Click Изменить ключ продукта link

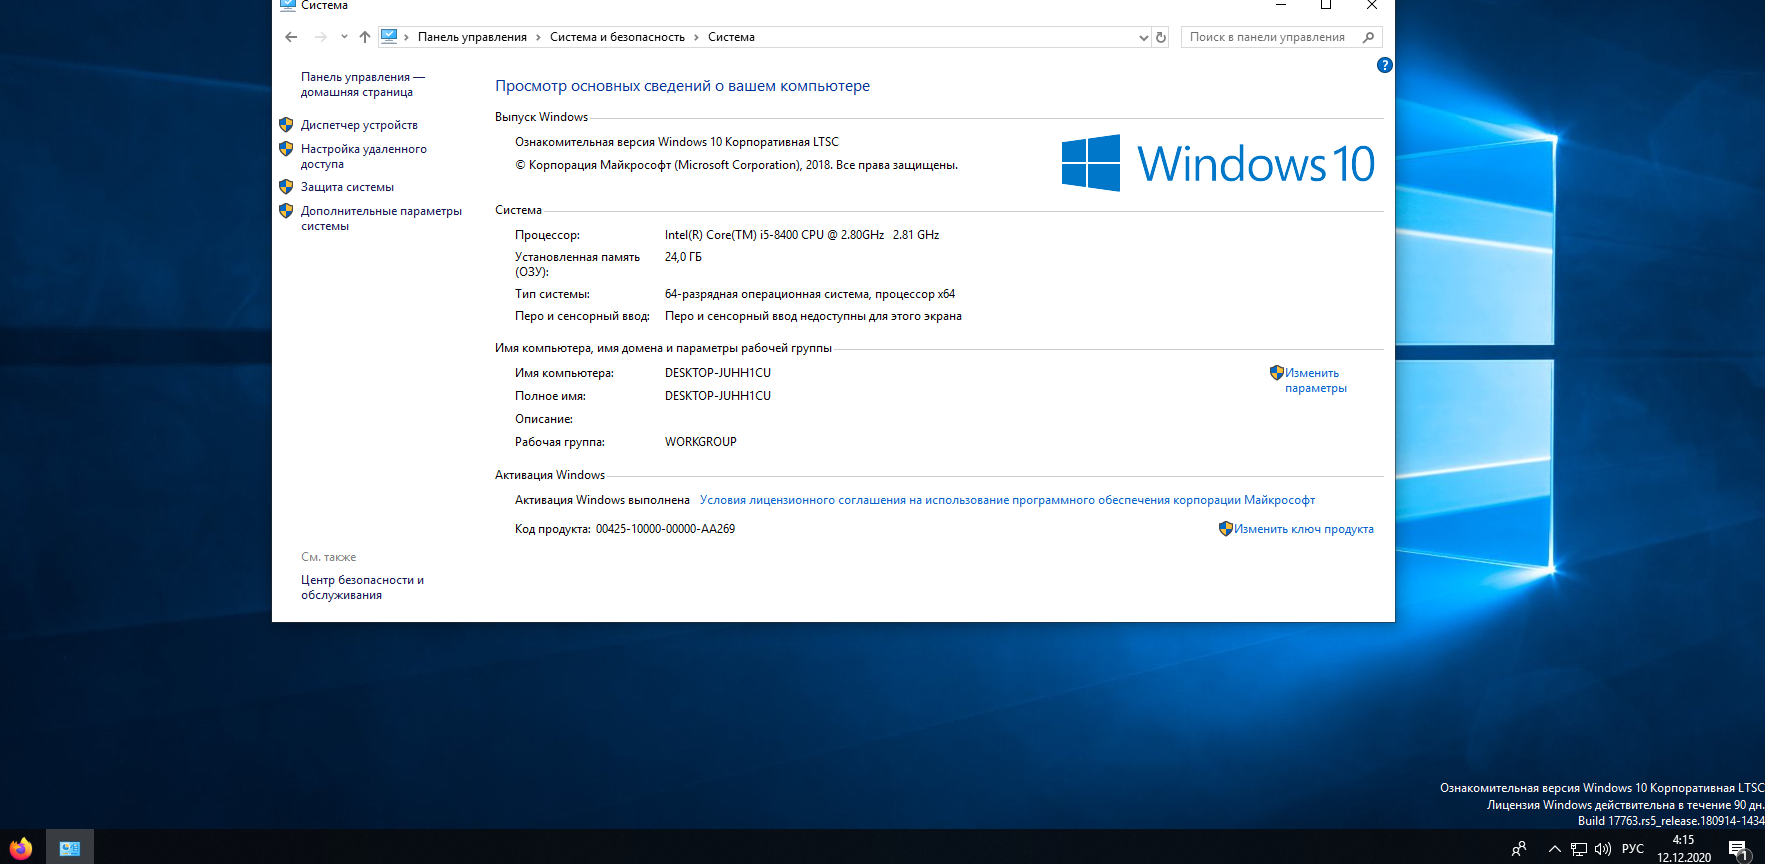pyautogui.click(x=1303, y=529)
